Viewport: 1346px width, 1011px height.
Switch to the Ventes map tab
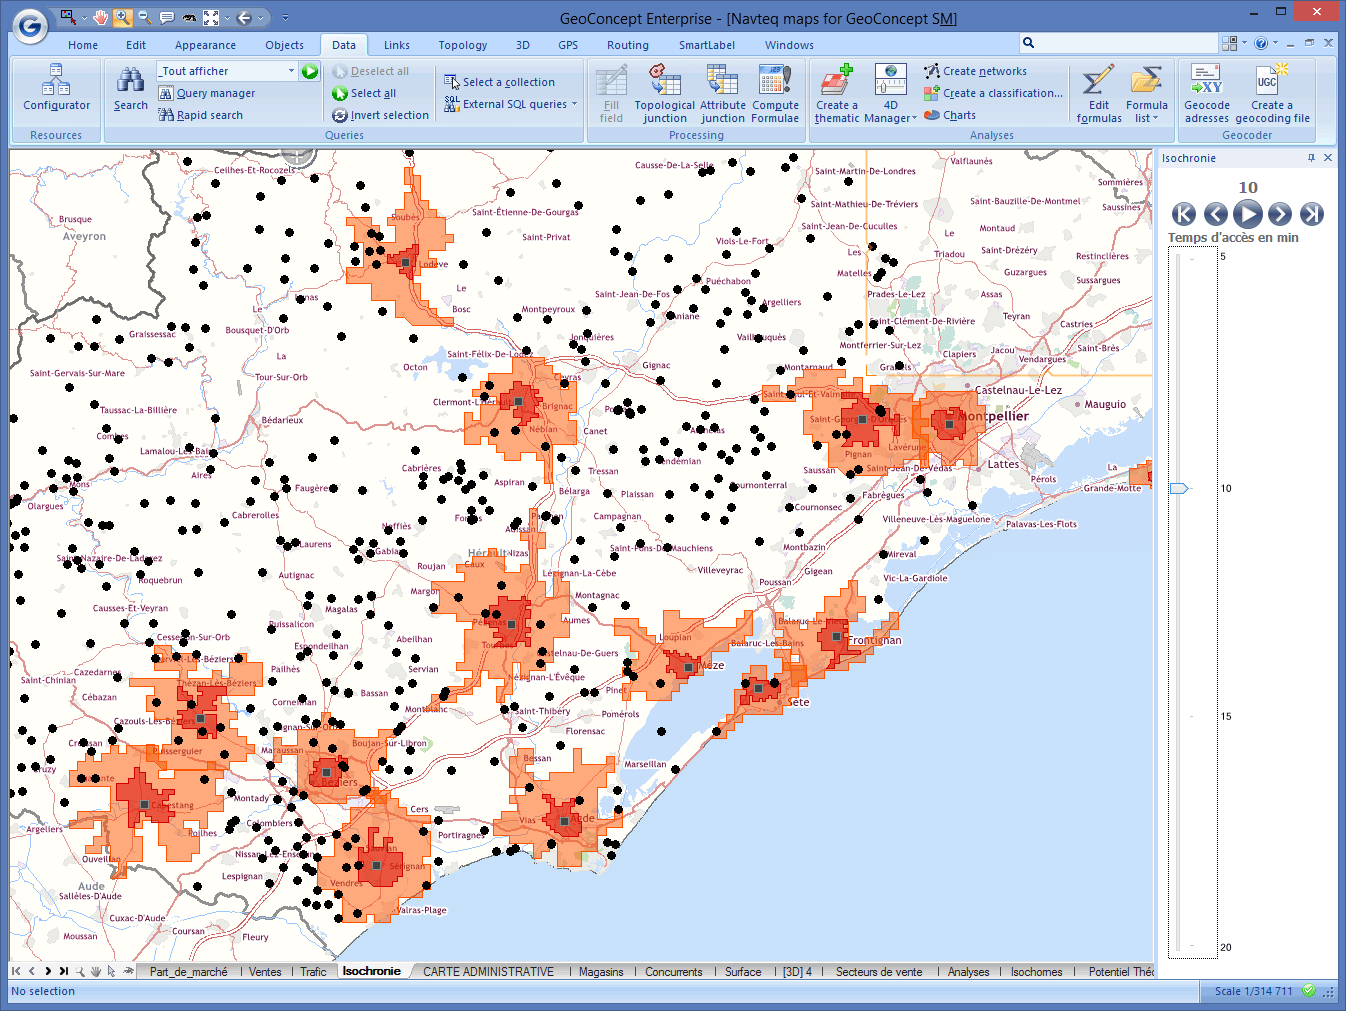pos(265,972)
